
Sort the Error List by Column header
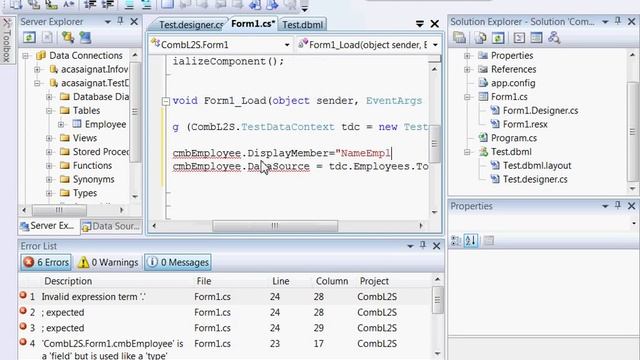[332, 281]
